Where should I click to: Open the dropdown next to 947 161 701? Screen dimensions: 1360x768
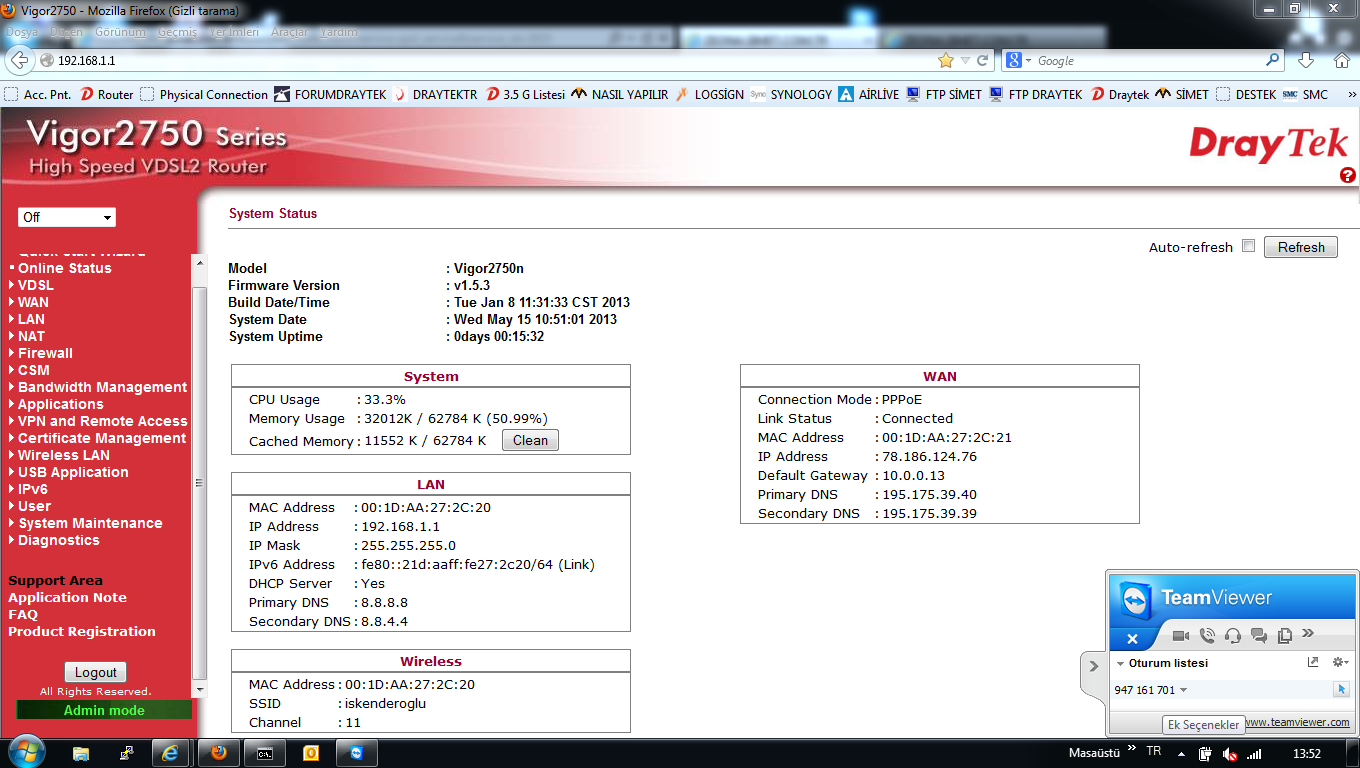(1184, 690)
